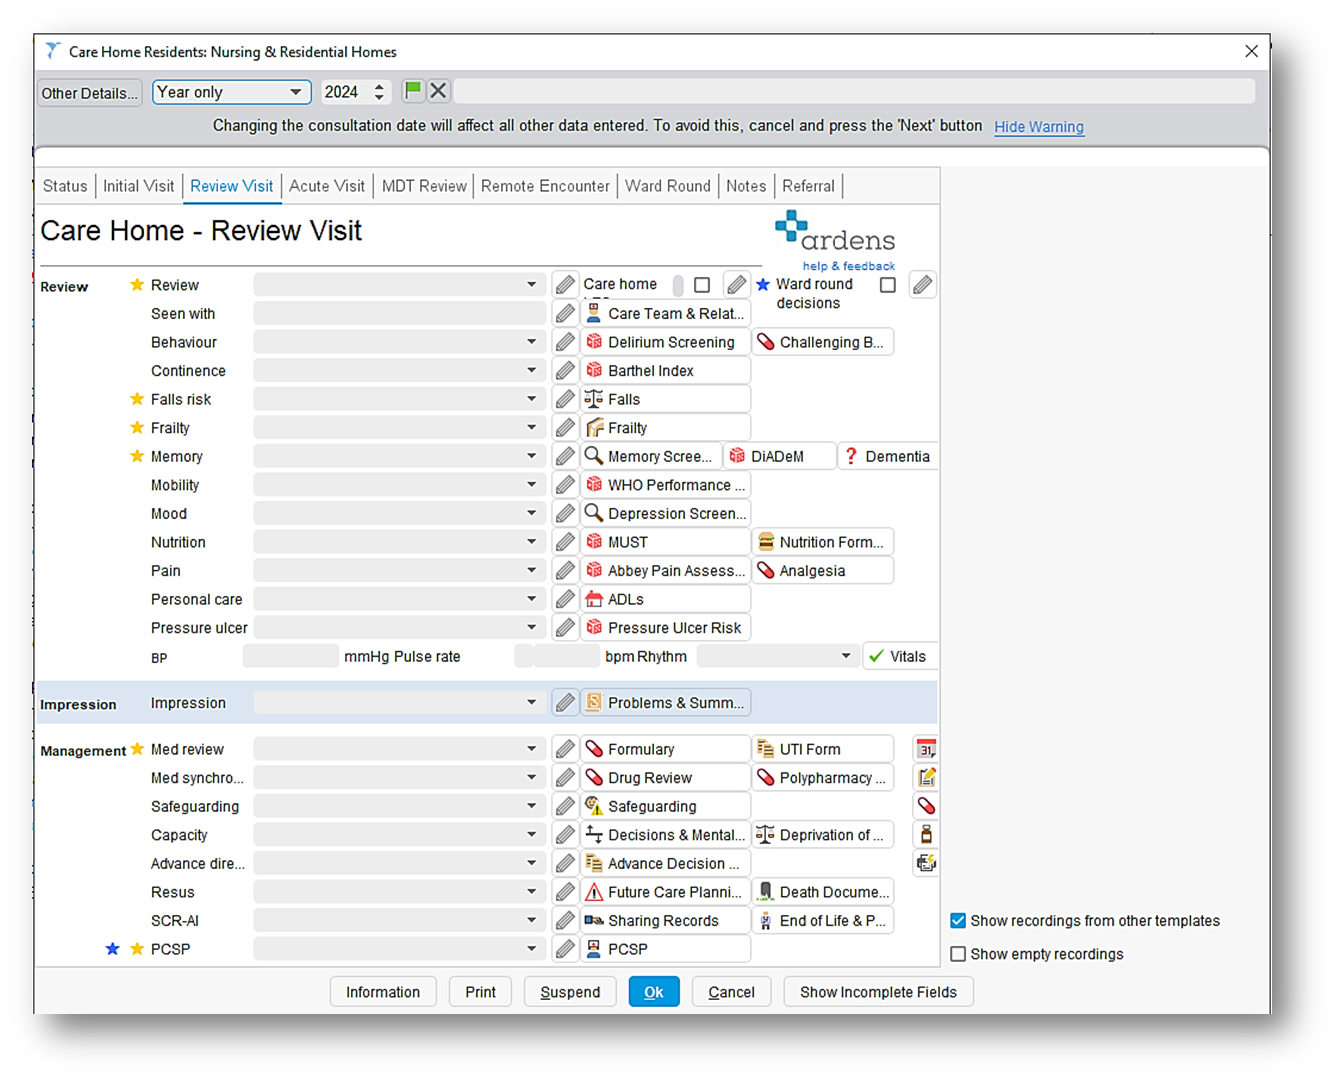Click the notepad icon beside Polypharmacy
This screenshot has width=1337, height=1079.
(926, 777)
